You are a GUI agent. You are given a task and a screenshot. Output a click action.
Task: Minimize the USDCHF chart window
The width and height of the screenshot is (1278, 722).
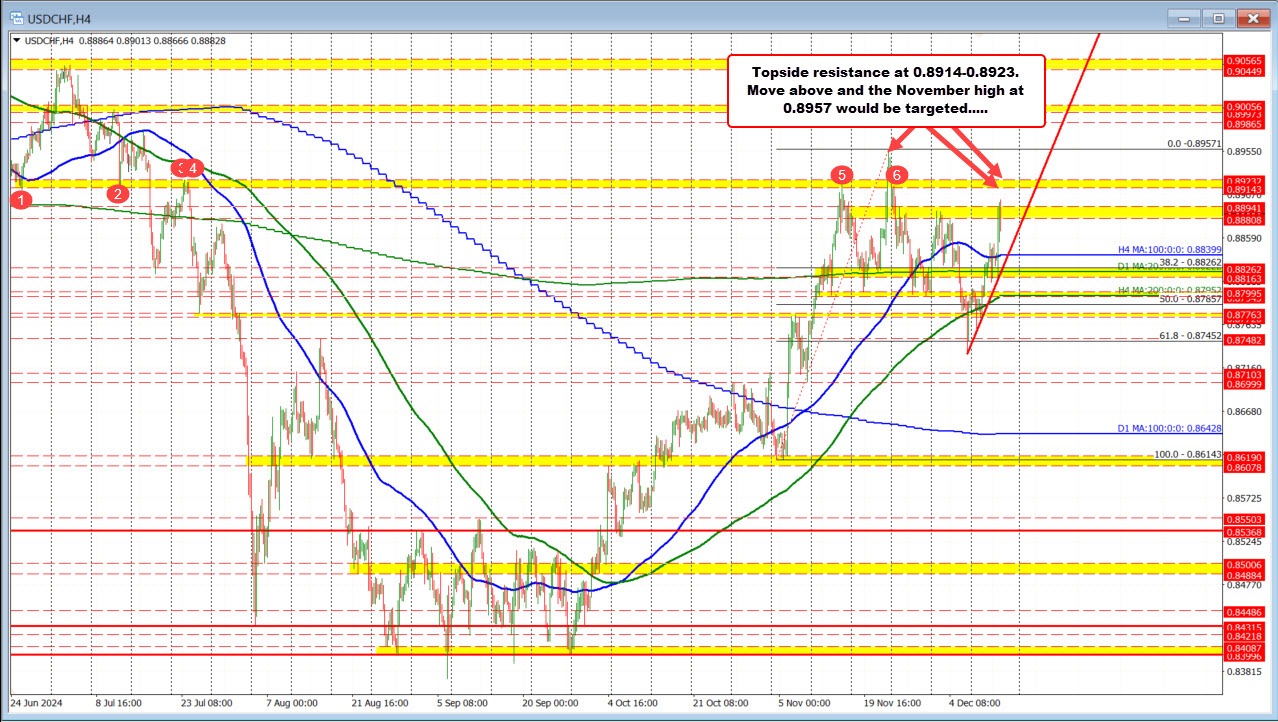[1189, 17]
